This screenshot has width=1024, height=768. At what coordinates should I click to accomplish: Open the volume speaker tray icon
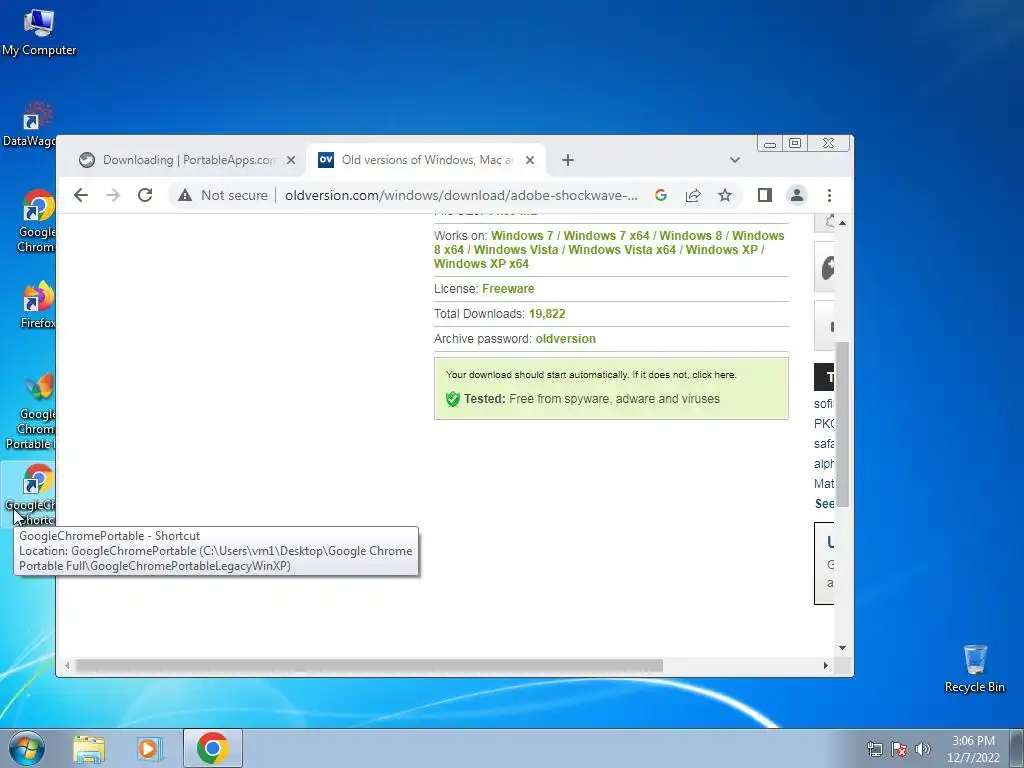(x=923, y=749)
